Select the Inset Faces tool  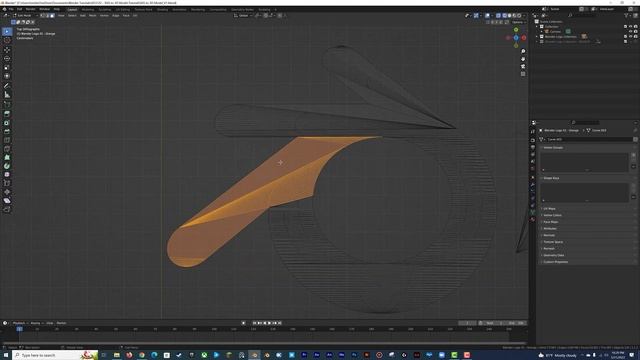coord(7,122)
